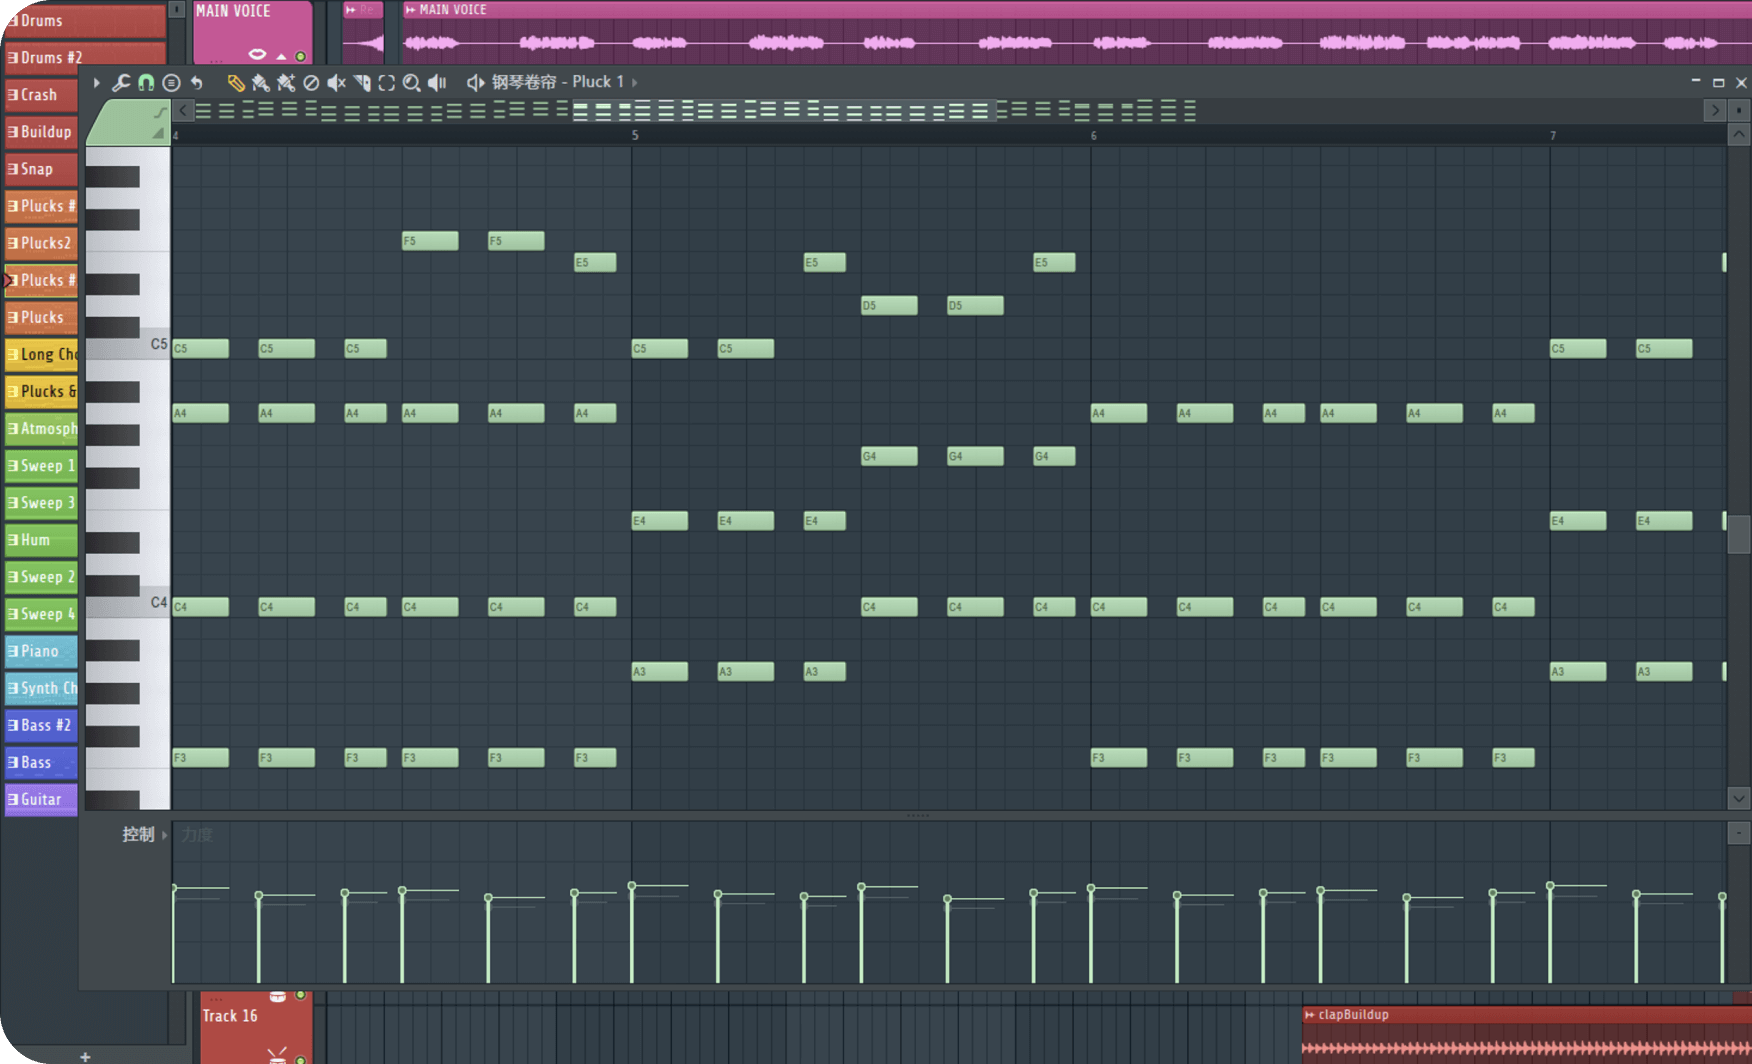Select the Piano pattern
1752x1064 pixels.
[41, 651]
